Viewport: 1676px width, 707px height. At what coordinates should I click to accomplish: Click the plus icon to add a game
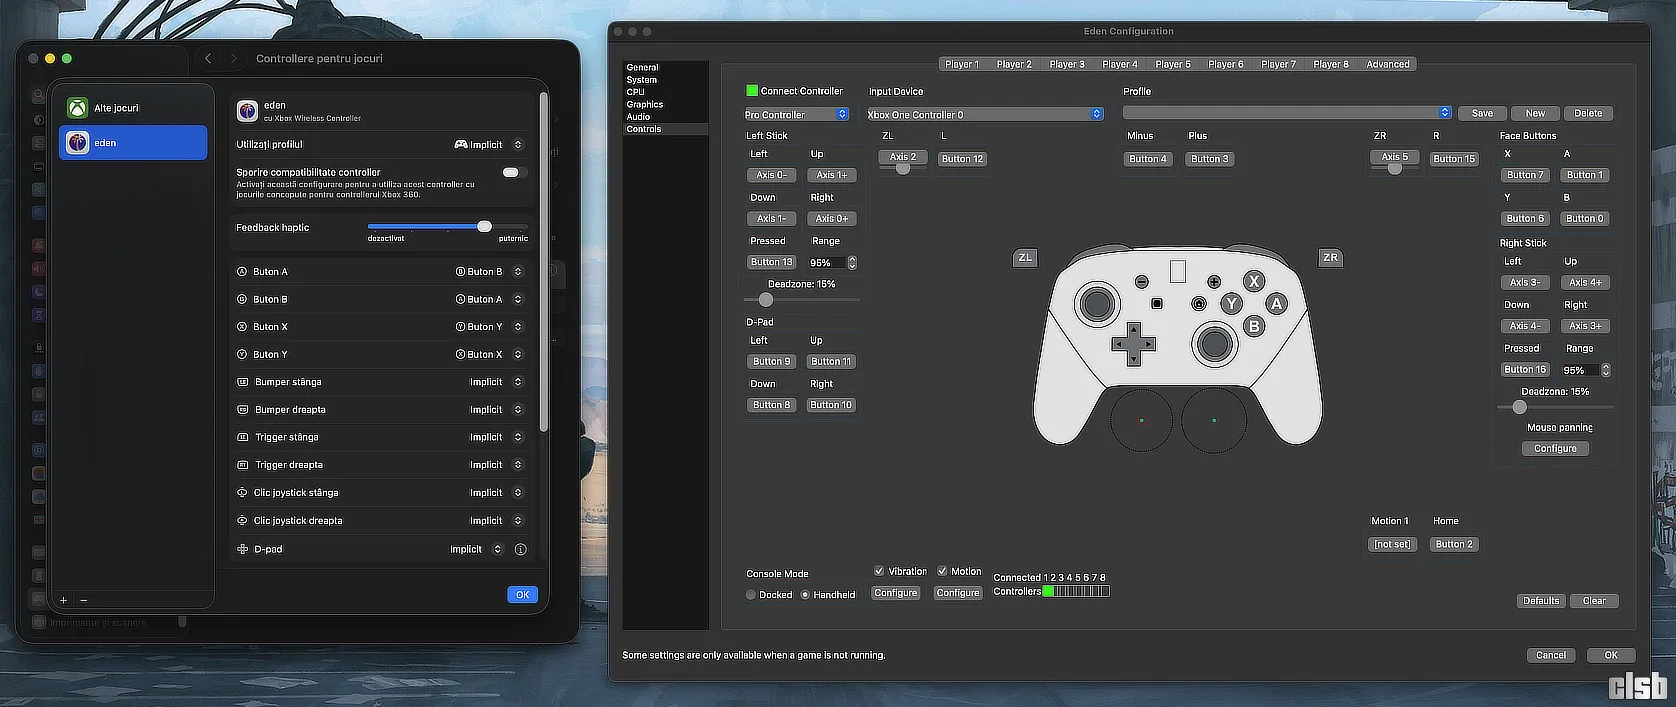(x=63, y=600)
